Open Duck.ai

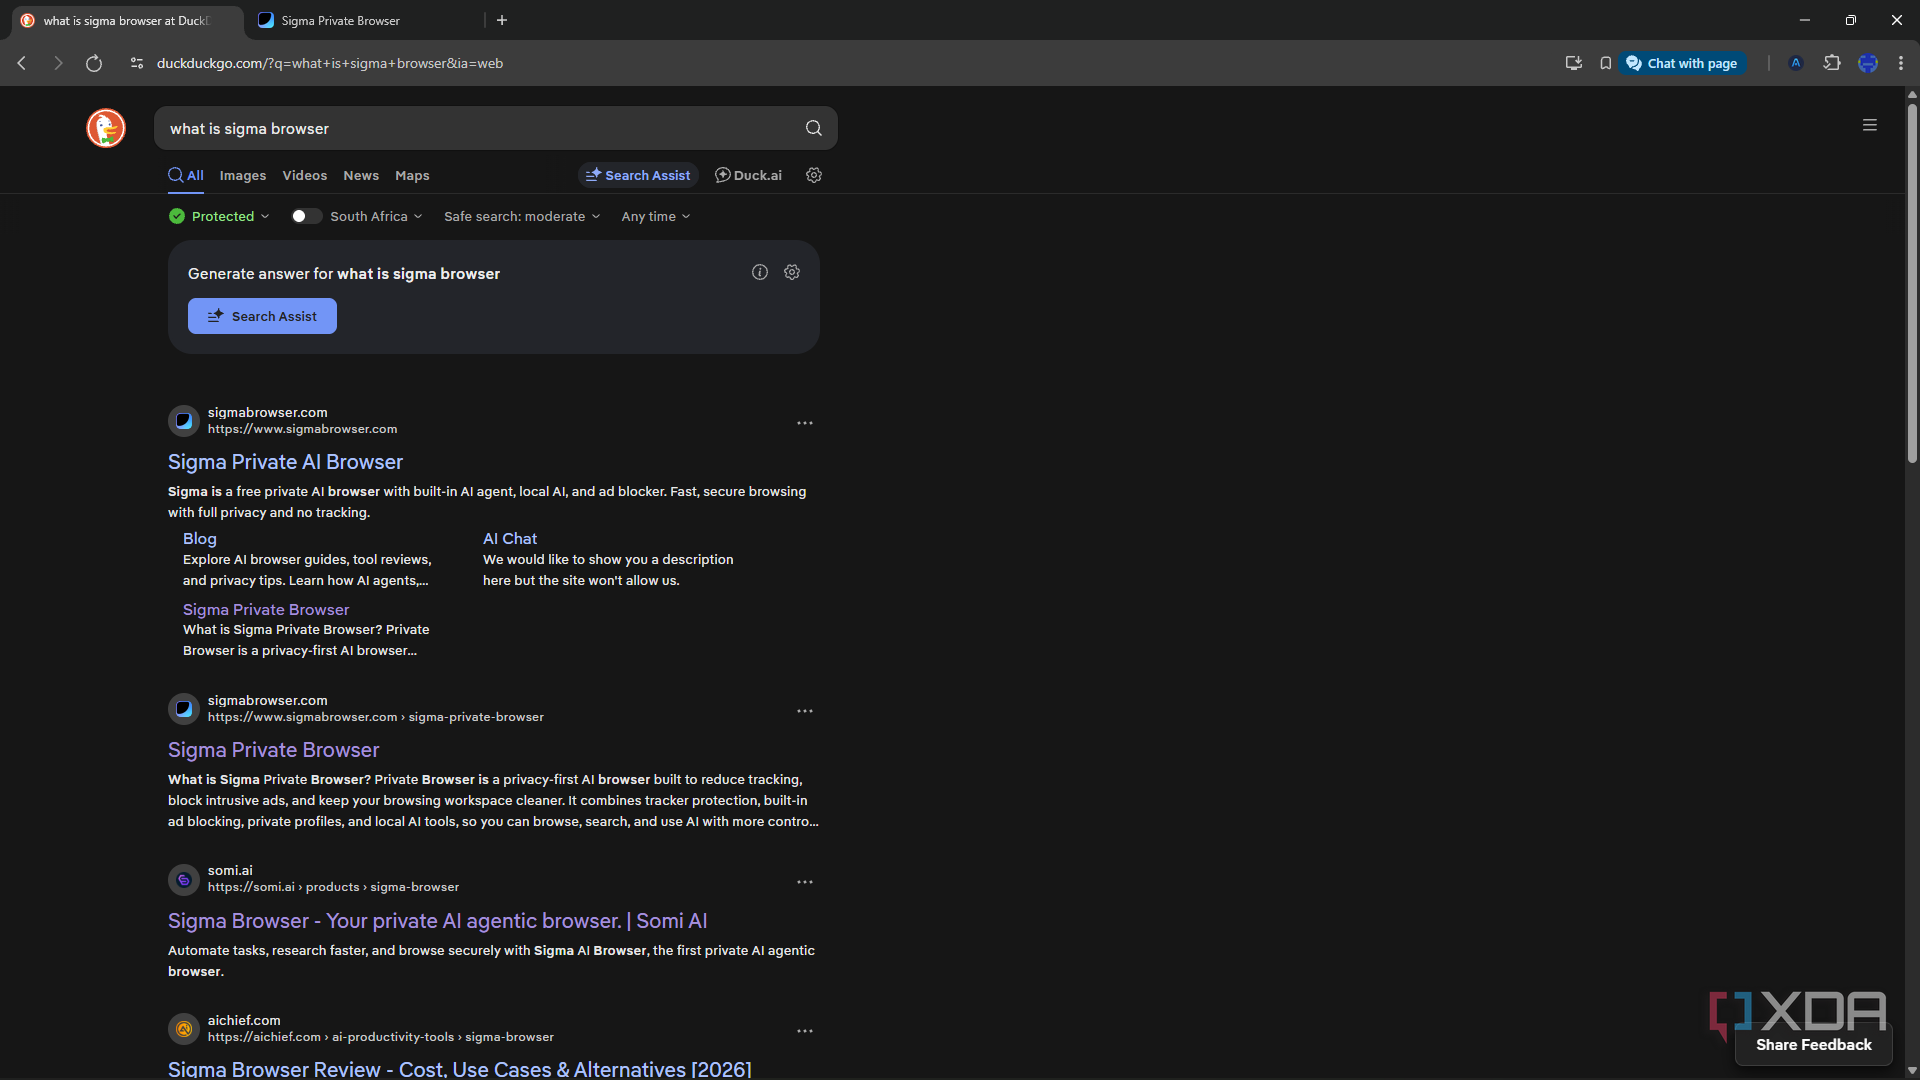748,175
